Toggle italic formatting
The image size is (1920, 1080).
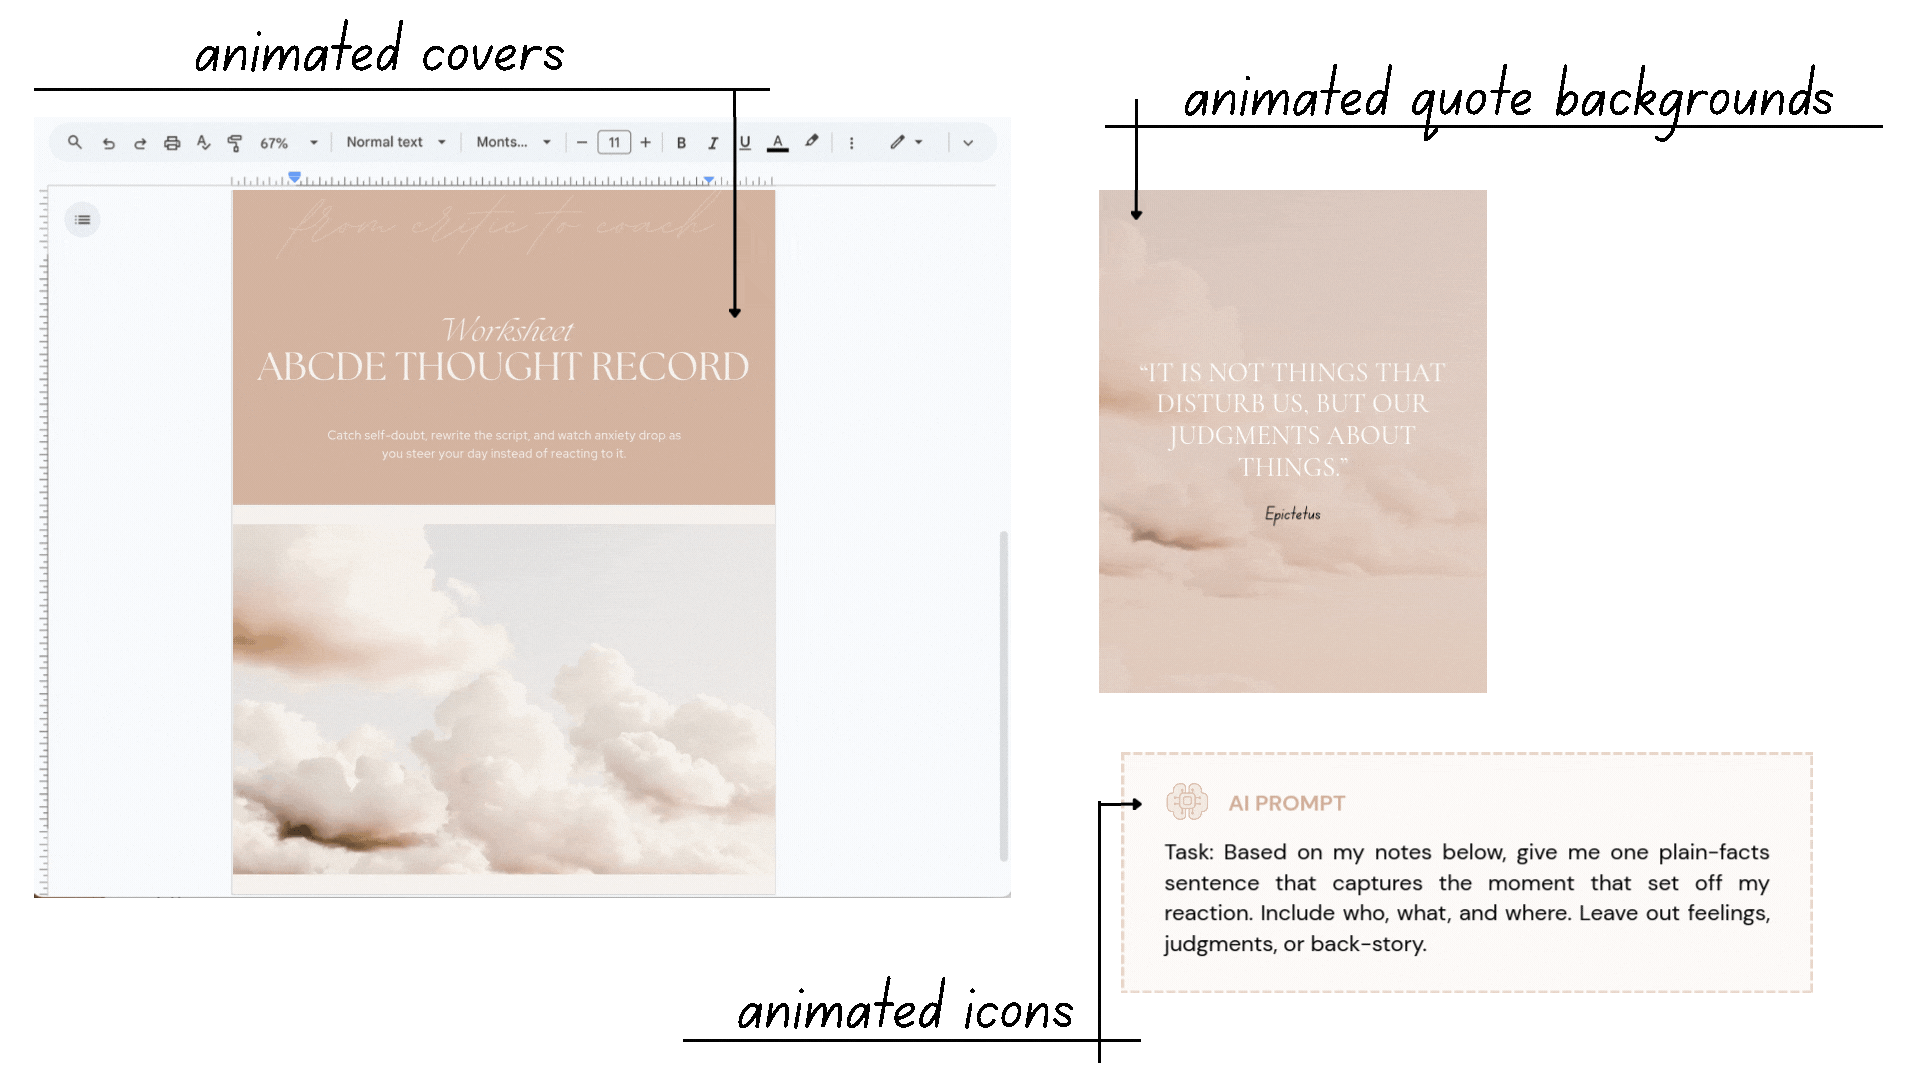(x=712, y=142)
